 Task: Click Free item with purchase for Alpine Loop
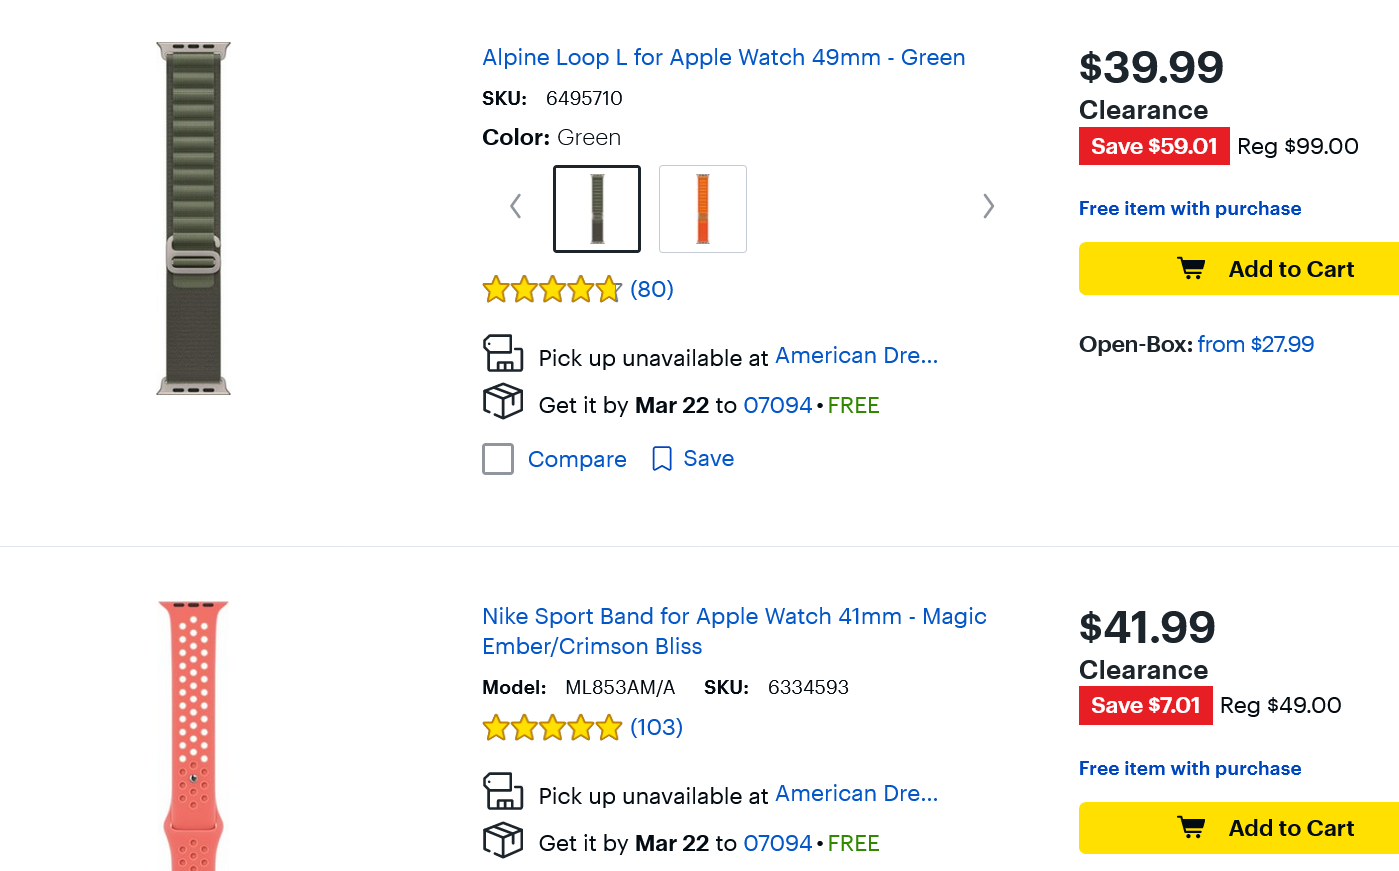pyautogui.click(x=1189, y=209)
